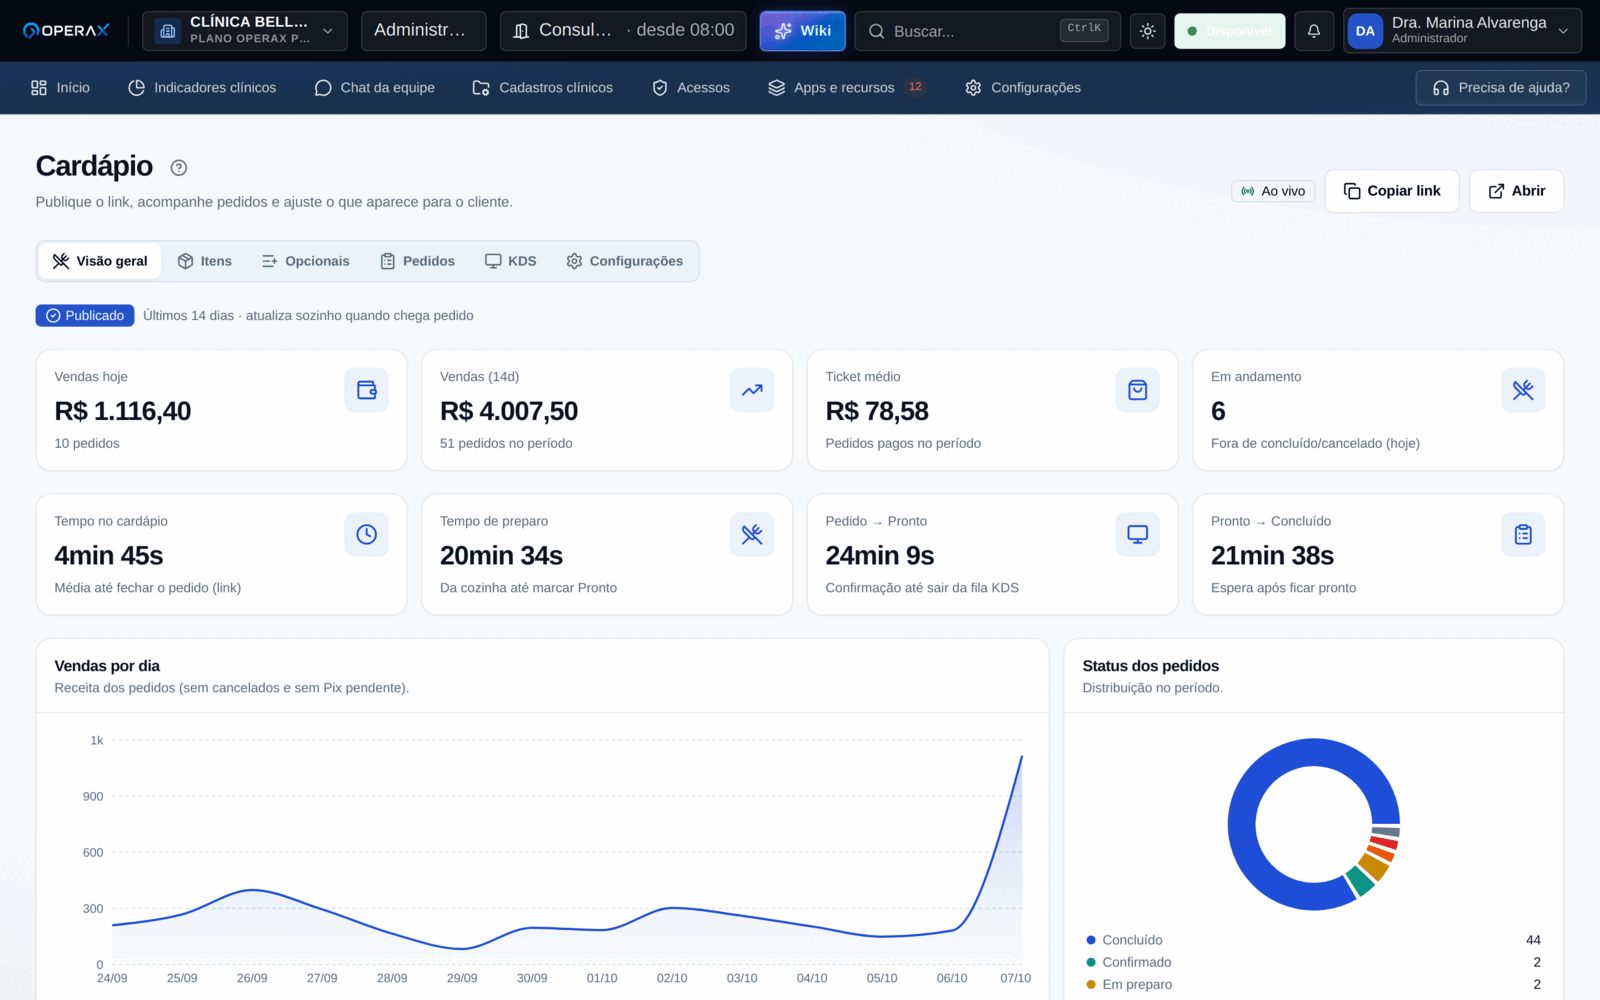Click the trending arrow icon in Vendas (14d) card

click(x=752, y=390)
